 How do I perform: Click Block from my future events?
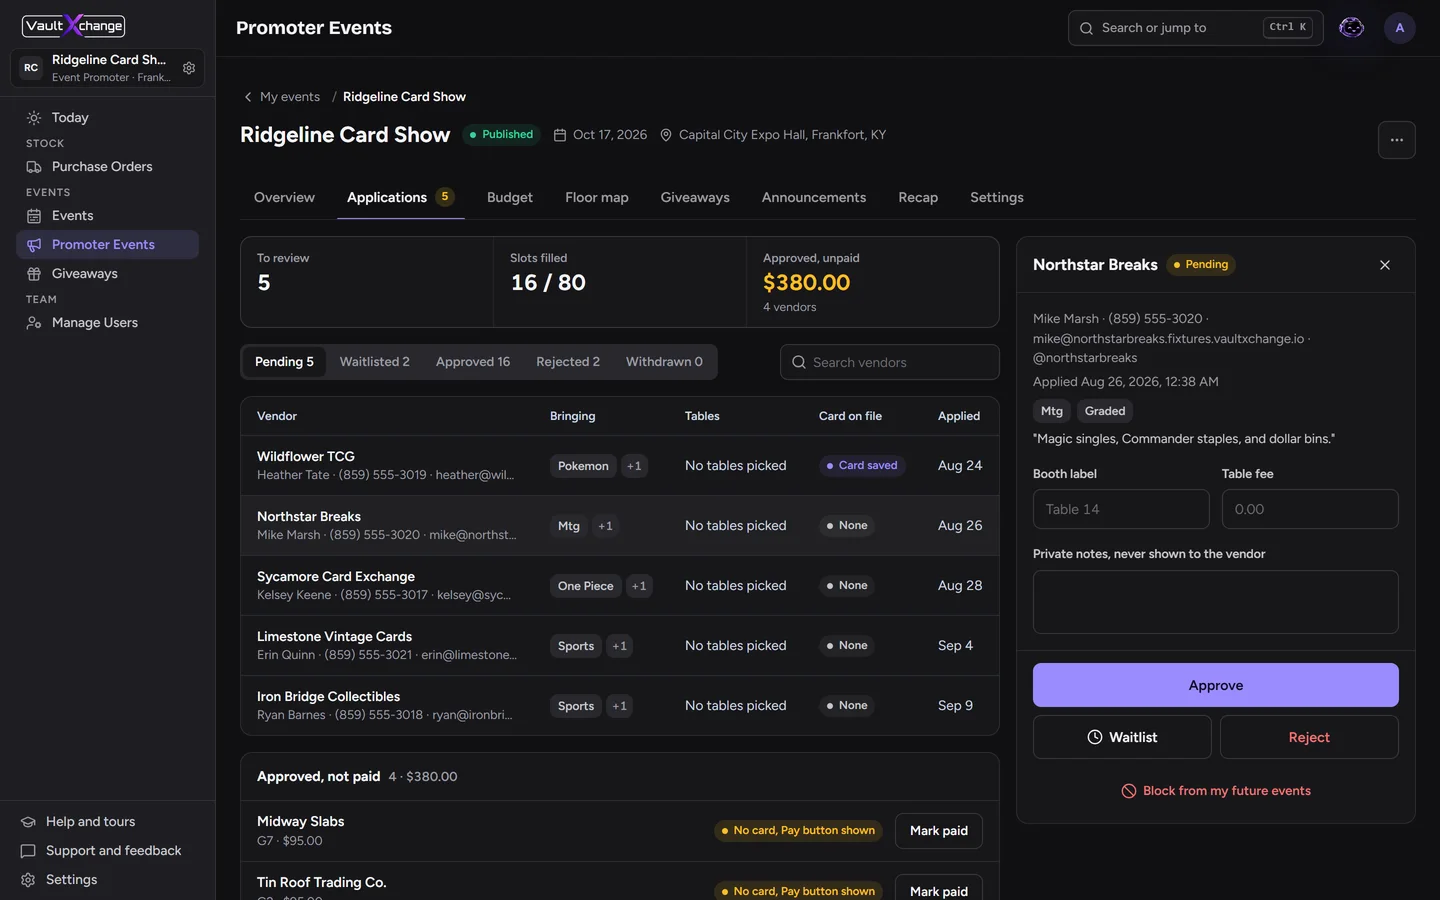click(x=1215, y=791)
